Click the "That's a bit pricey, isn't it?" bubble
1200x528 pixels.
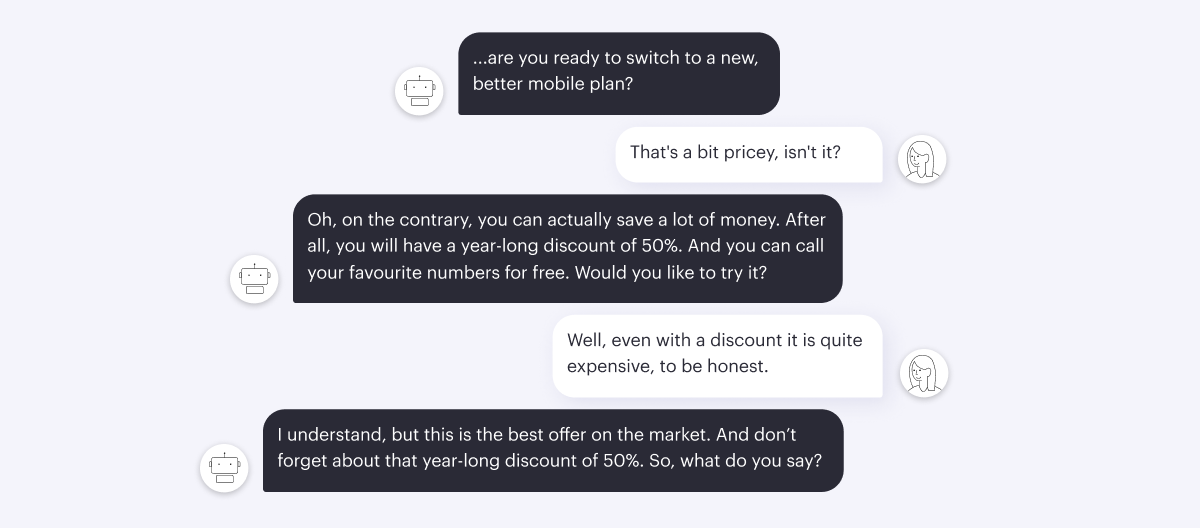(749, 154)
